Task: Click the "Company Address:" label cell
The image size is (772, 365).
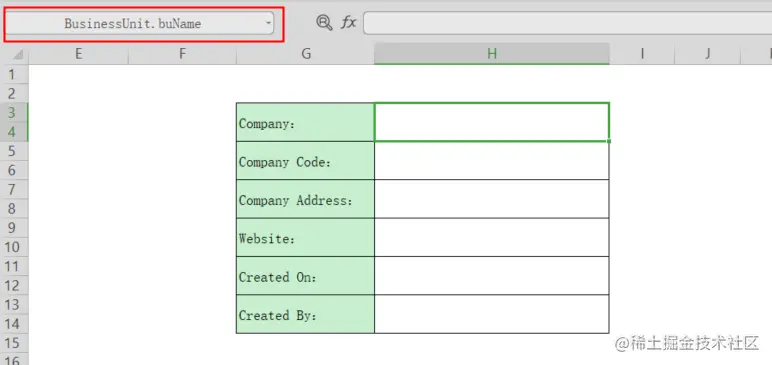Action: click(x=305, y=199)
